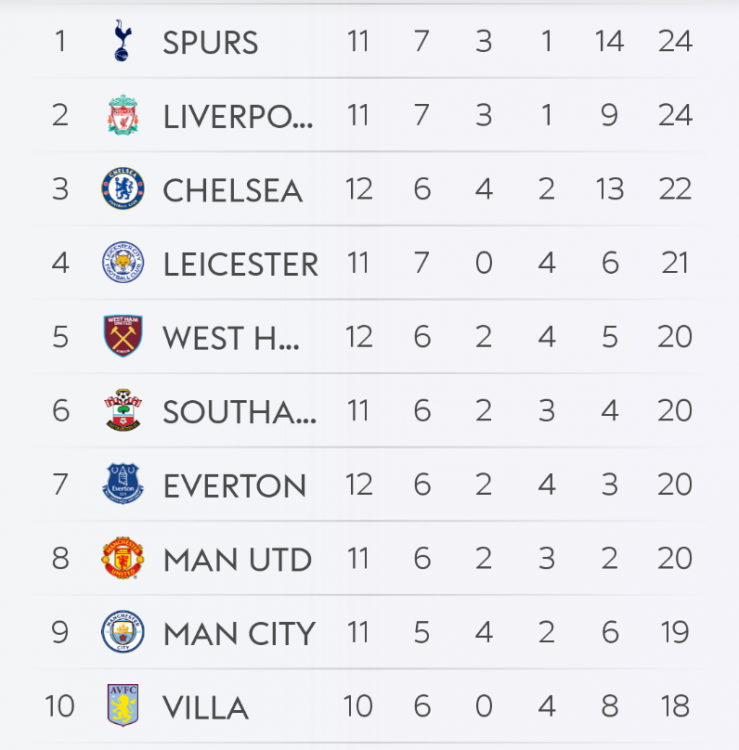The height and width of the screenshot is (750, 739).
Task: Select the LEICESTER team name
Action: (240, 264)
